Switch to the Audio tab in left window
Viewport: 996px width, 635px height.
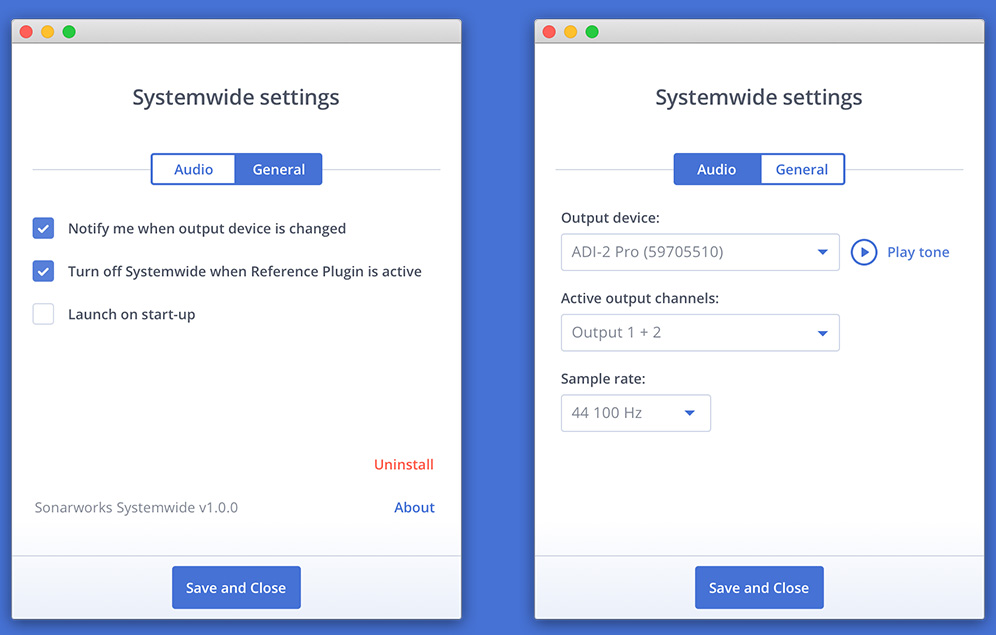click(193, 169)
